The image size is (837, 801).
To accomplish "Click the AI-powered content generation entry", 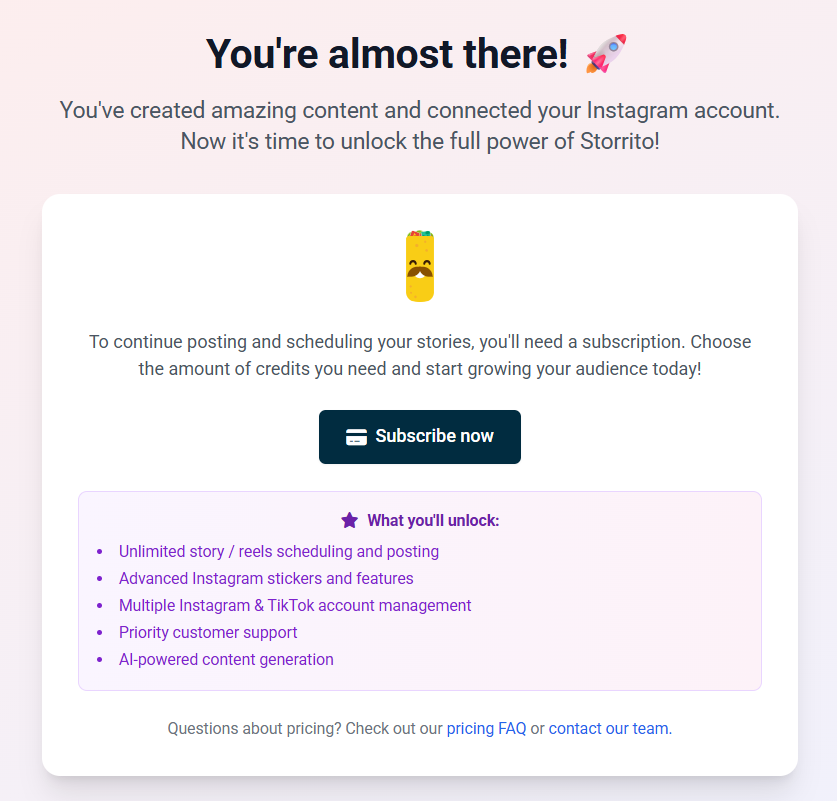I will pos(226,659).
